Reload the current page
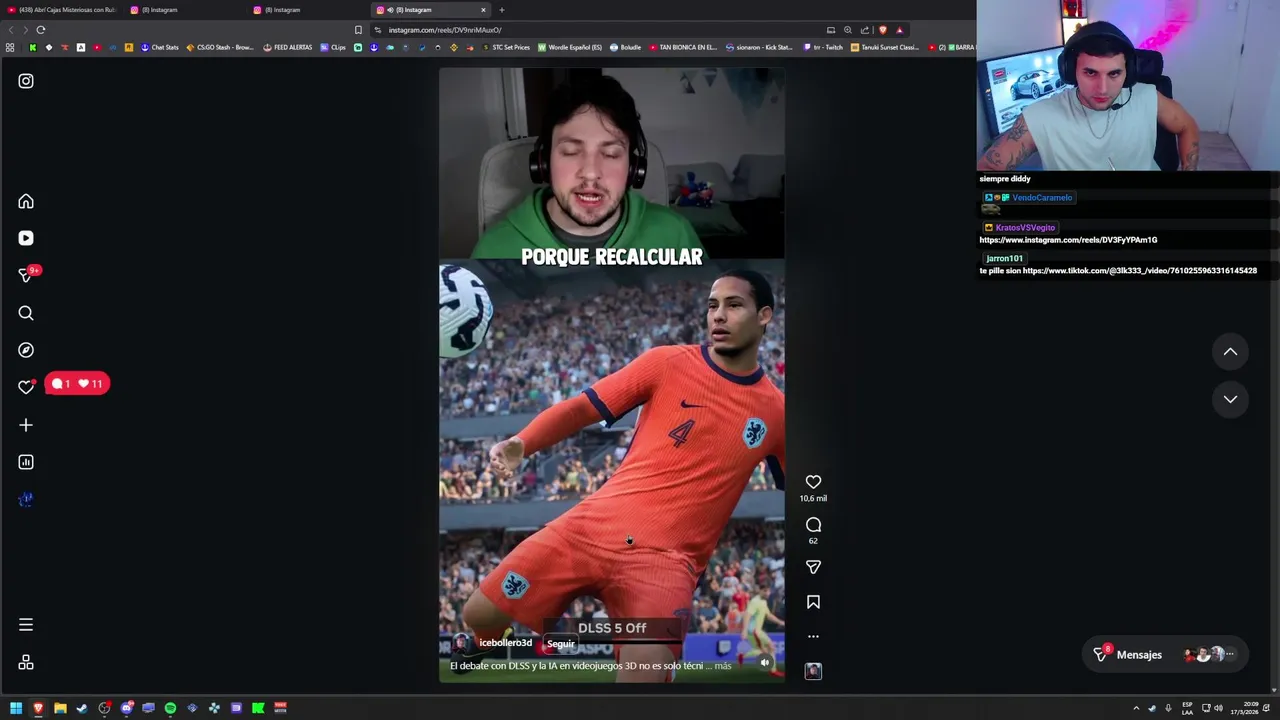 pyautogui.click(x=41, y=30)
